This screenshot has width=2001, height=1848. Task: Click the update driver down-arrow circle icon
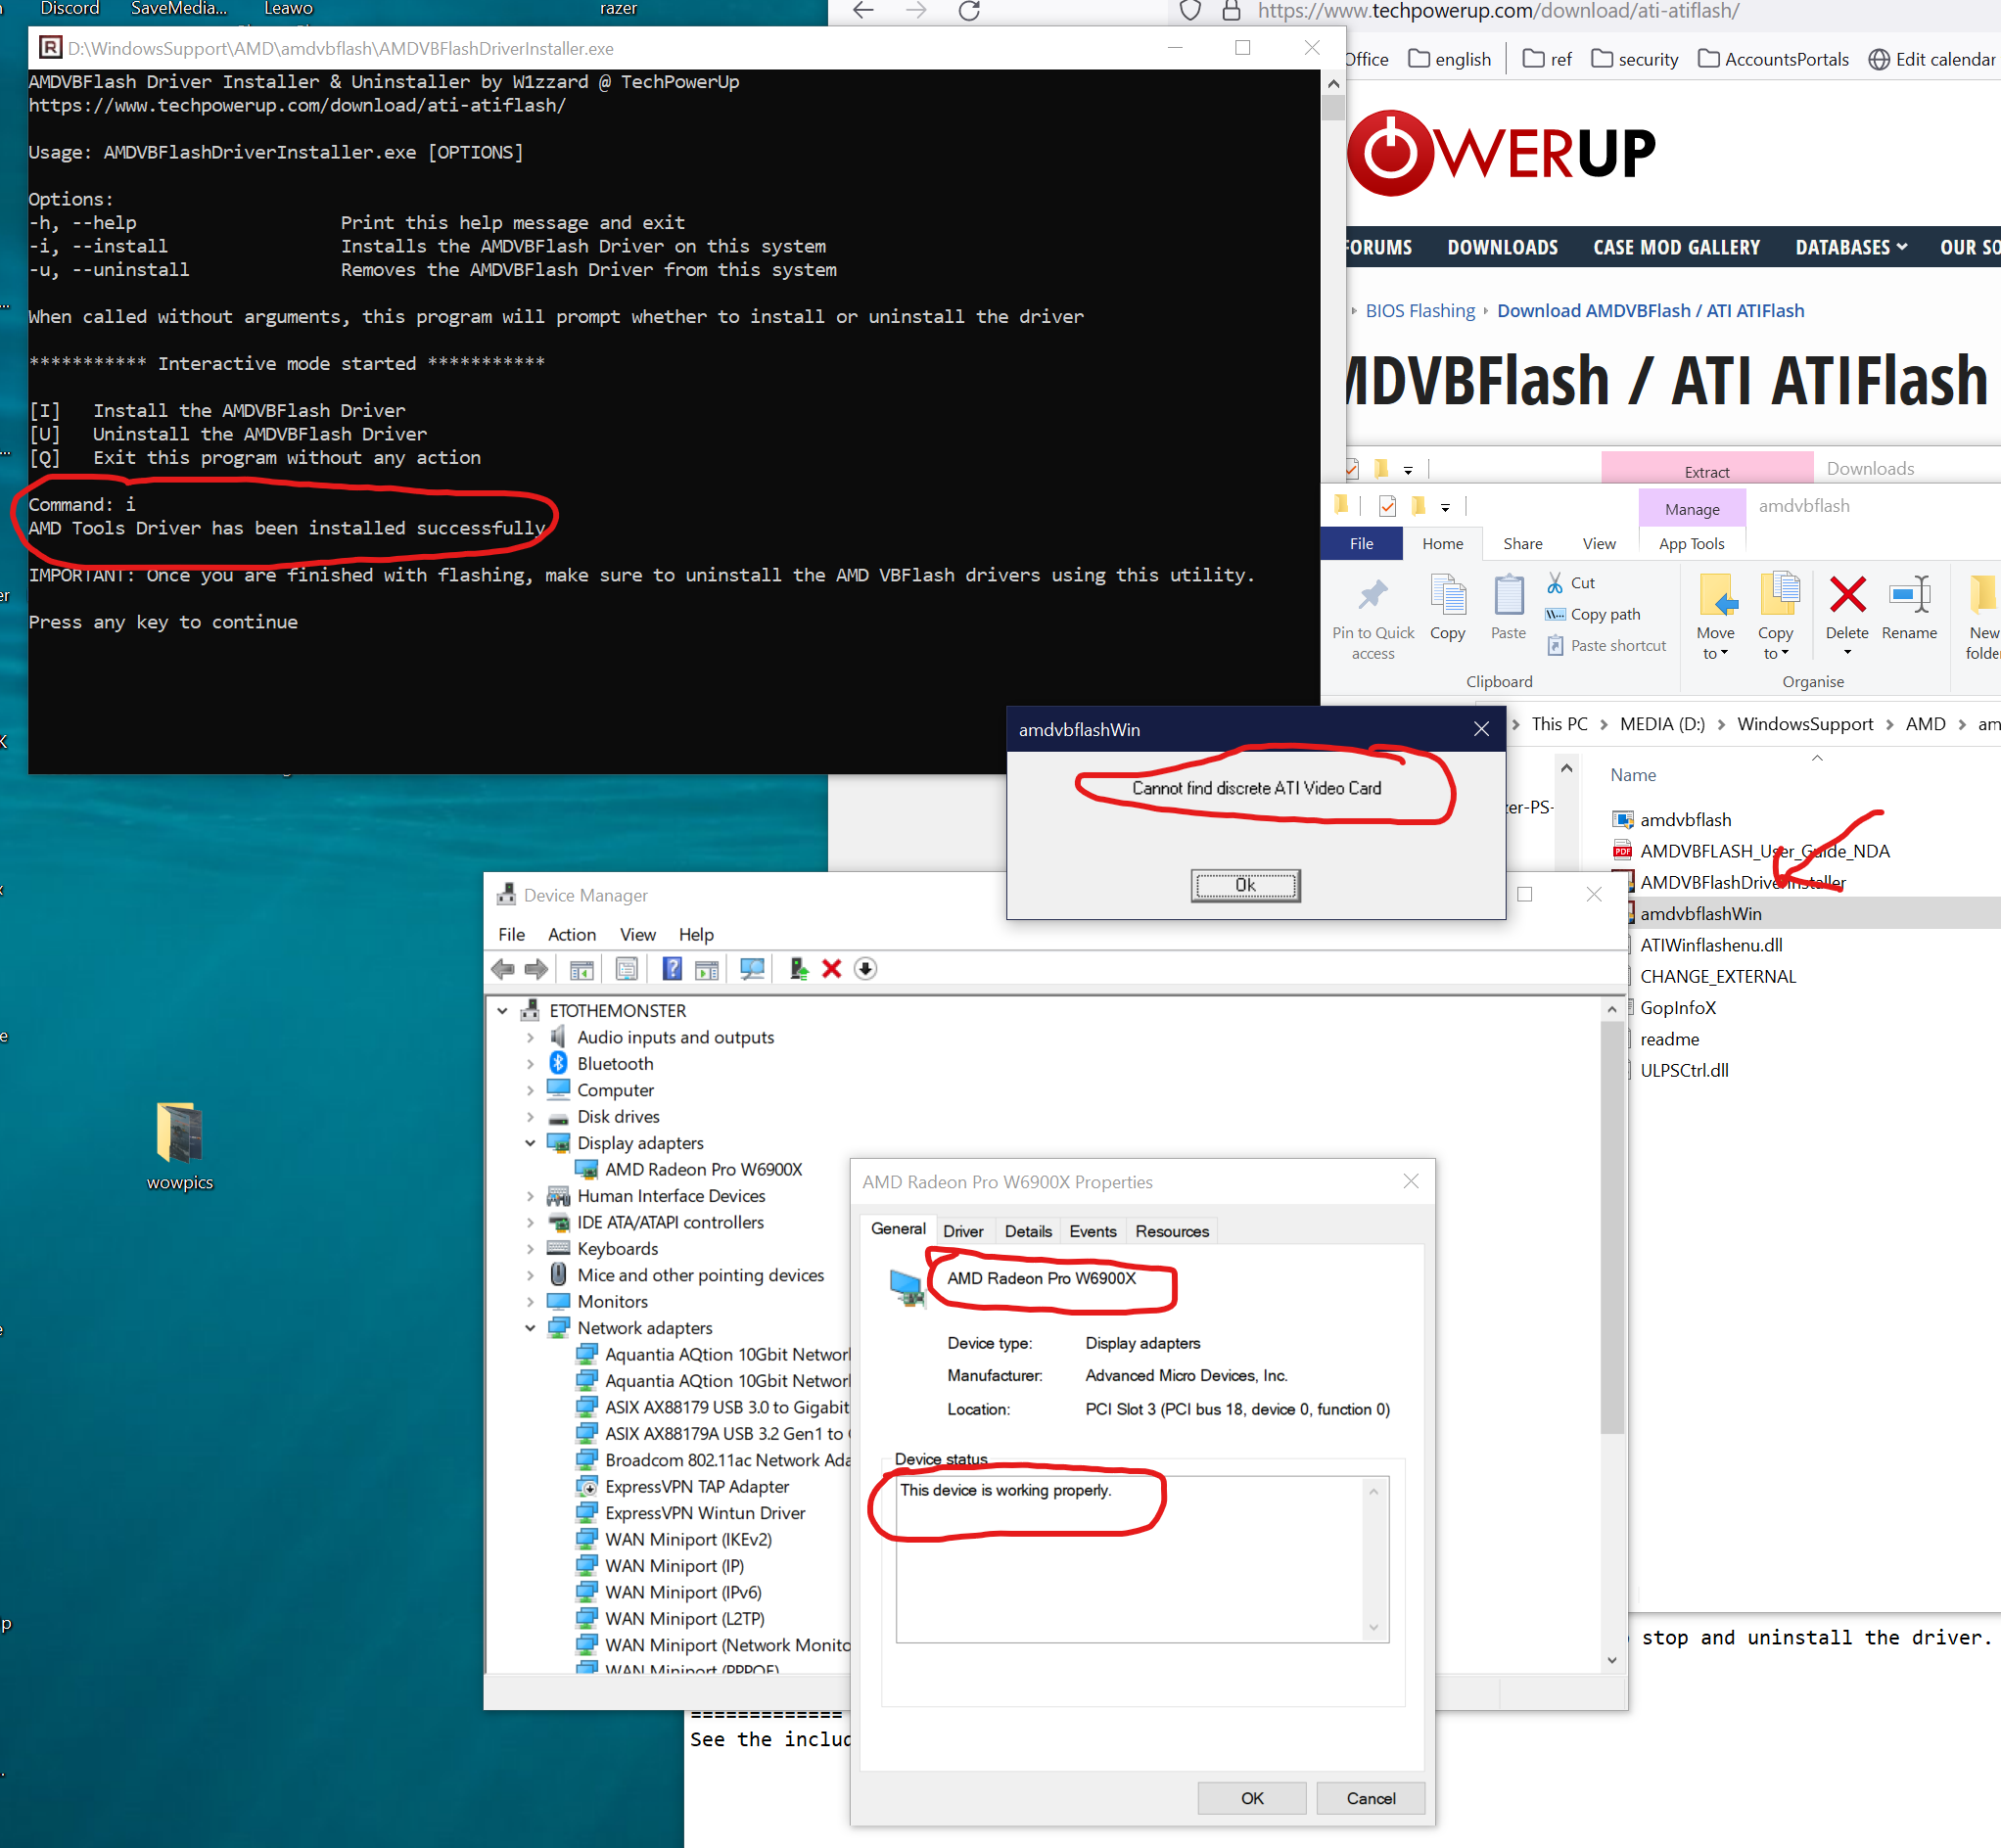[865, 968]
